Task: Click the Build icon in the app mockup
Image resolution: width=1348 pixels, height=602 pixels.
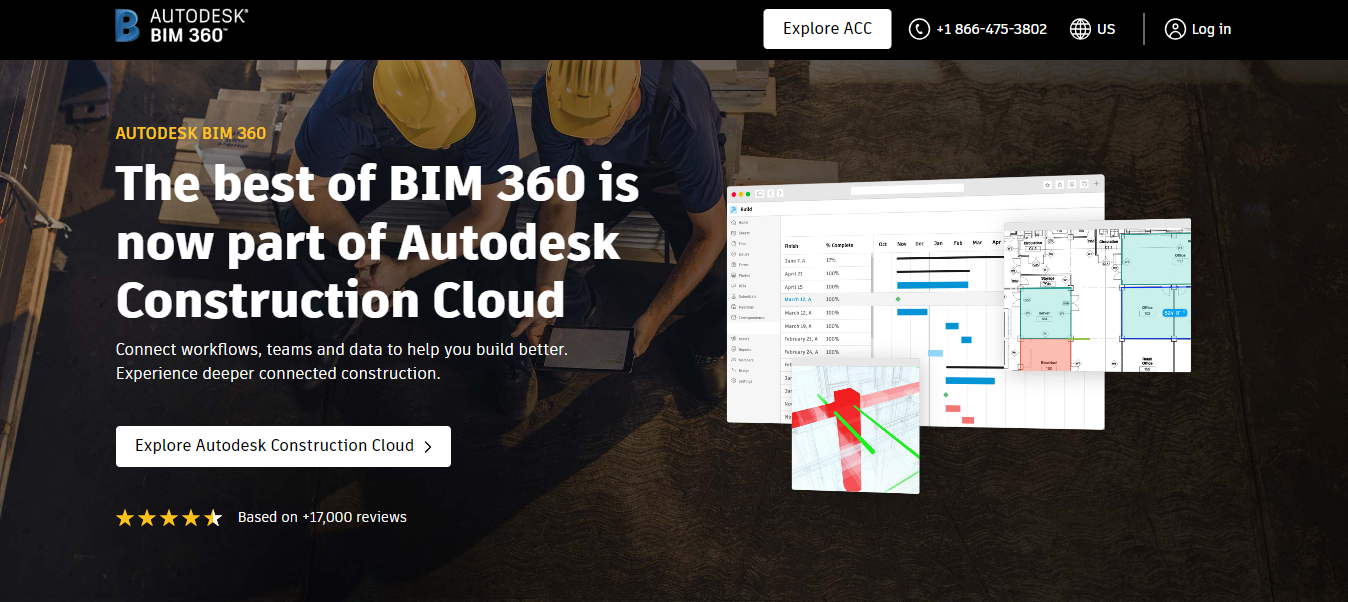Action: pos(734,209)
